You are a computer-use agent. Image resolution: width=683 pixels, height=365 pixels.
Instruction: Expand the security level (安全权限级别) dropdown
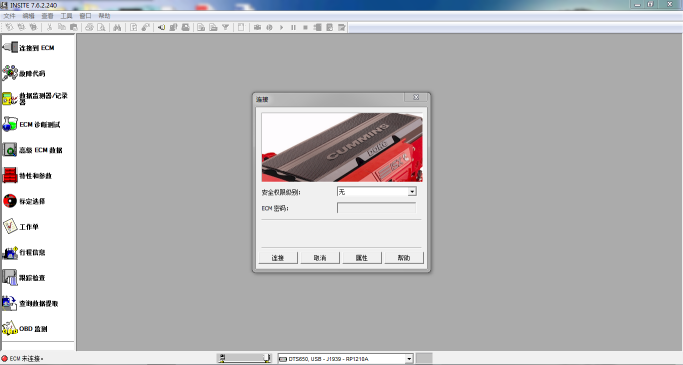coord(412,192)
